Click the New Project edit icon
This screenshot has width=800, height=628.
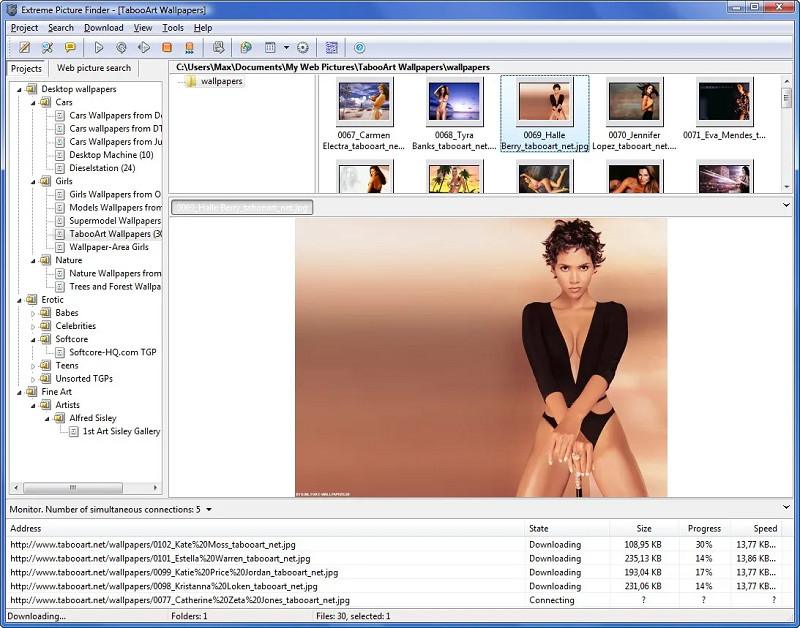[x=25, y=48]
